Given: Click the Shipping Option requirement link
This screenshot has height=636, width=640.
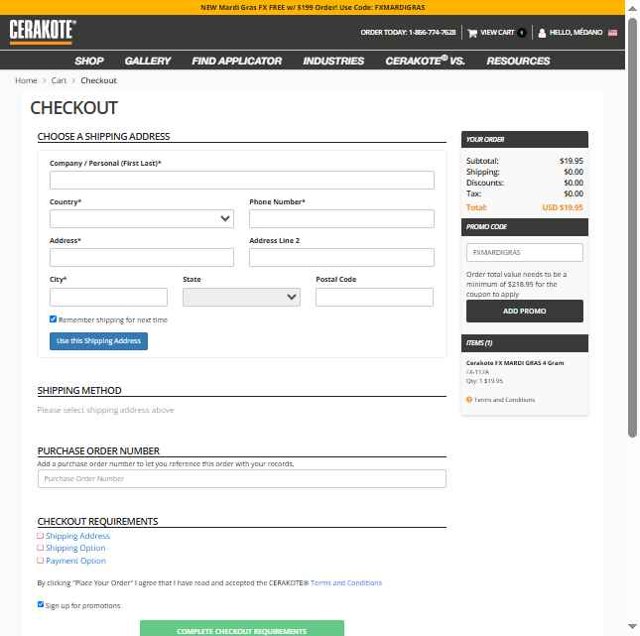Looking at the screenshot, I should 76,548.
